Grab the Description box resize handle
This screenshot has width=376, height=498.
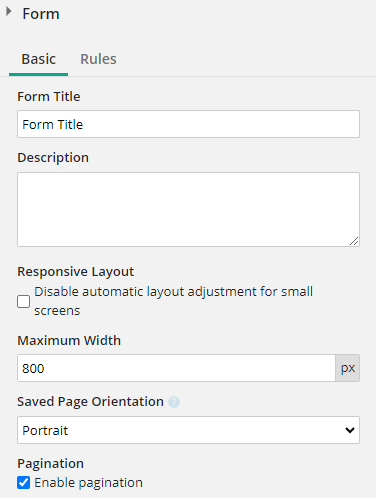tap(354, 241)
